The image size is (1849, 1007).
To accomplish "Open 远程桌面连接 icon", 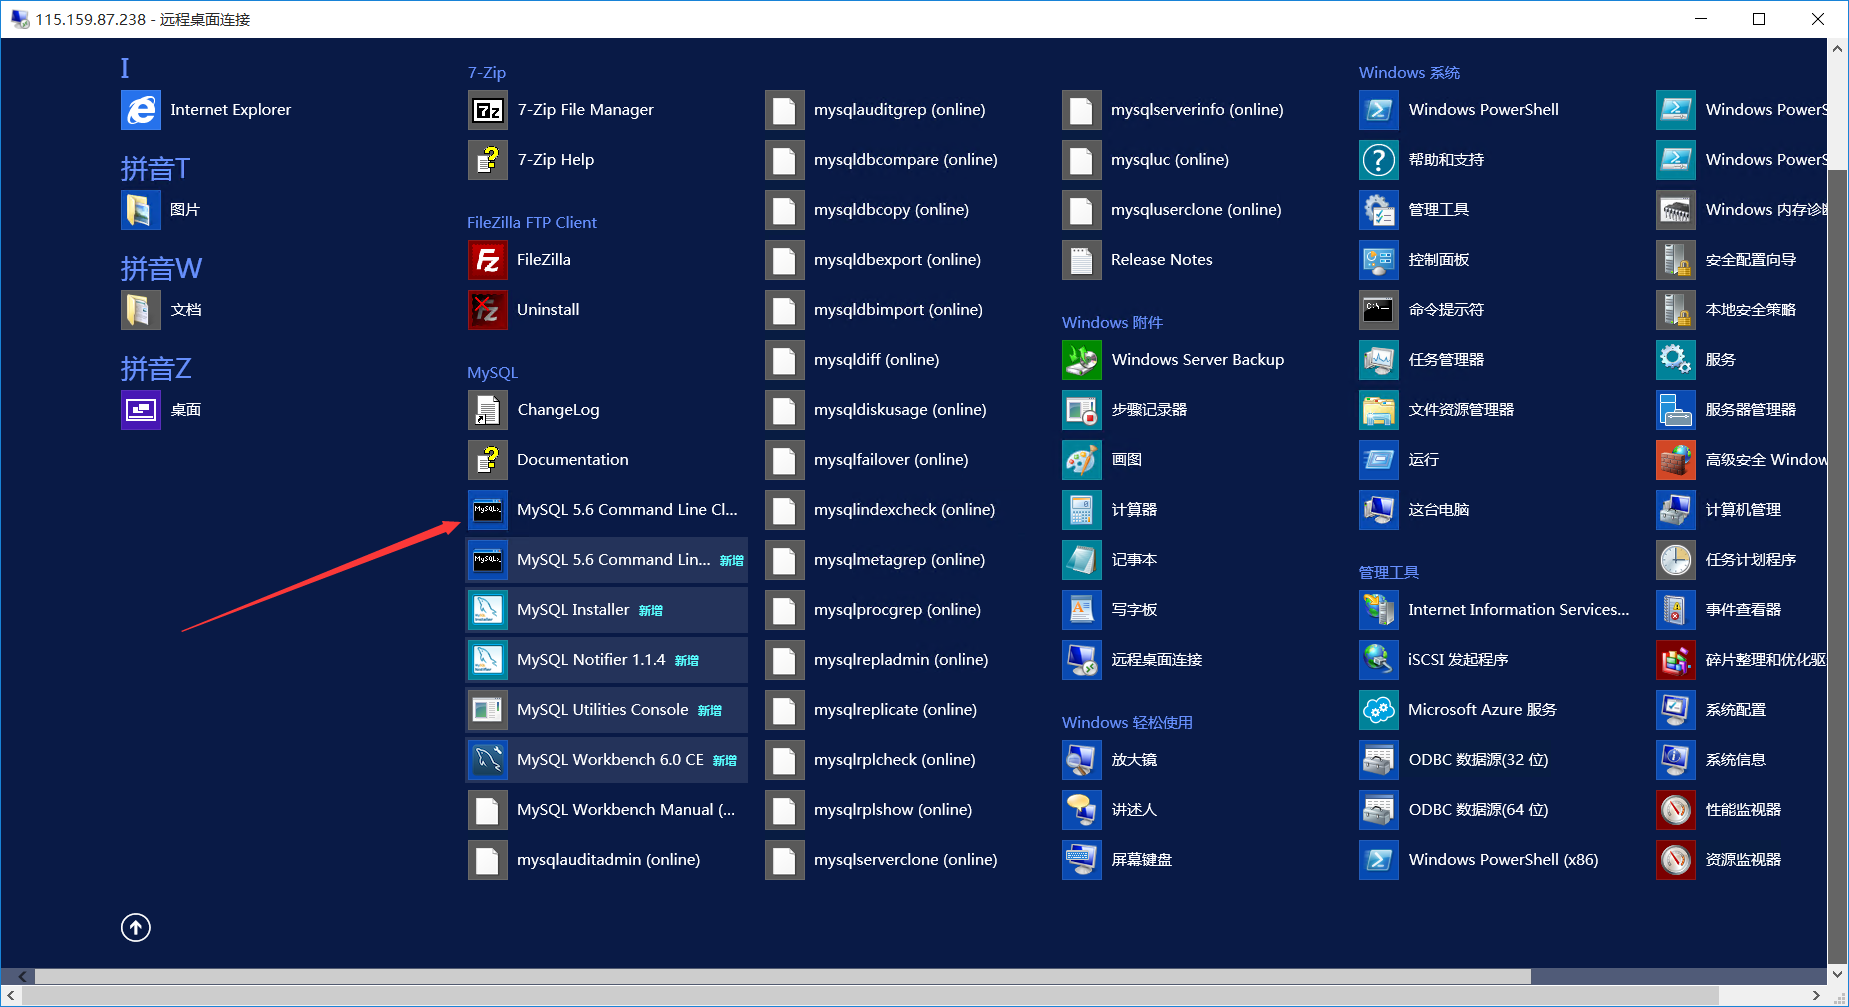I will pyautogui.click(x=1082, y=660).
